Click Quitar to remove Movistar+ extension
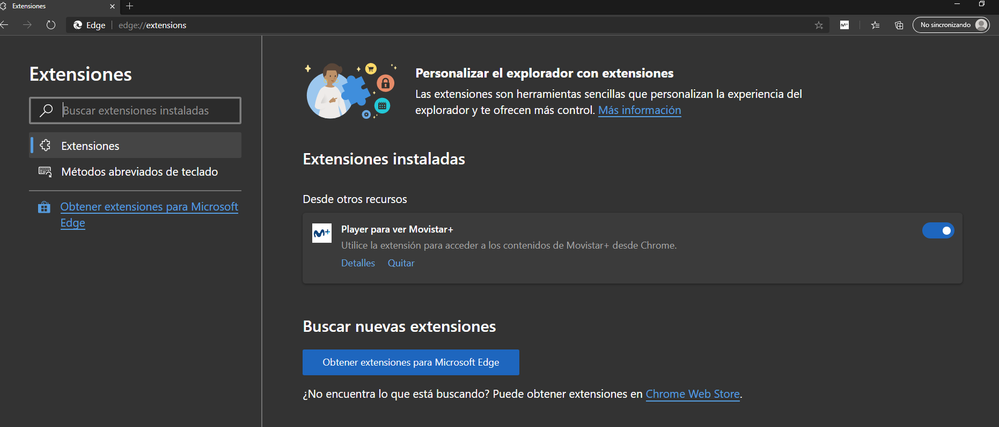Image resolution: width=999 pixels, height=427 pixels. click(401, 263)
